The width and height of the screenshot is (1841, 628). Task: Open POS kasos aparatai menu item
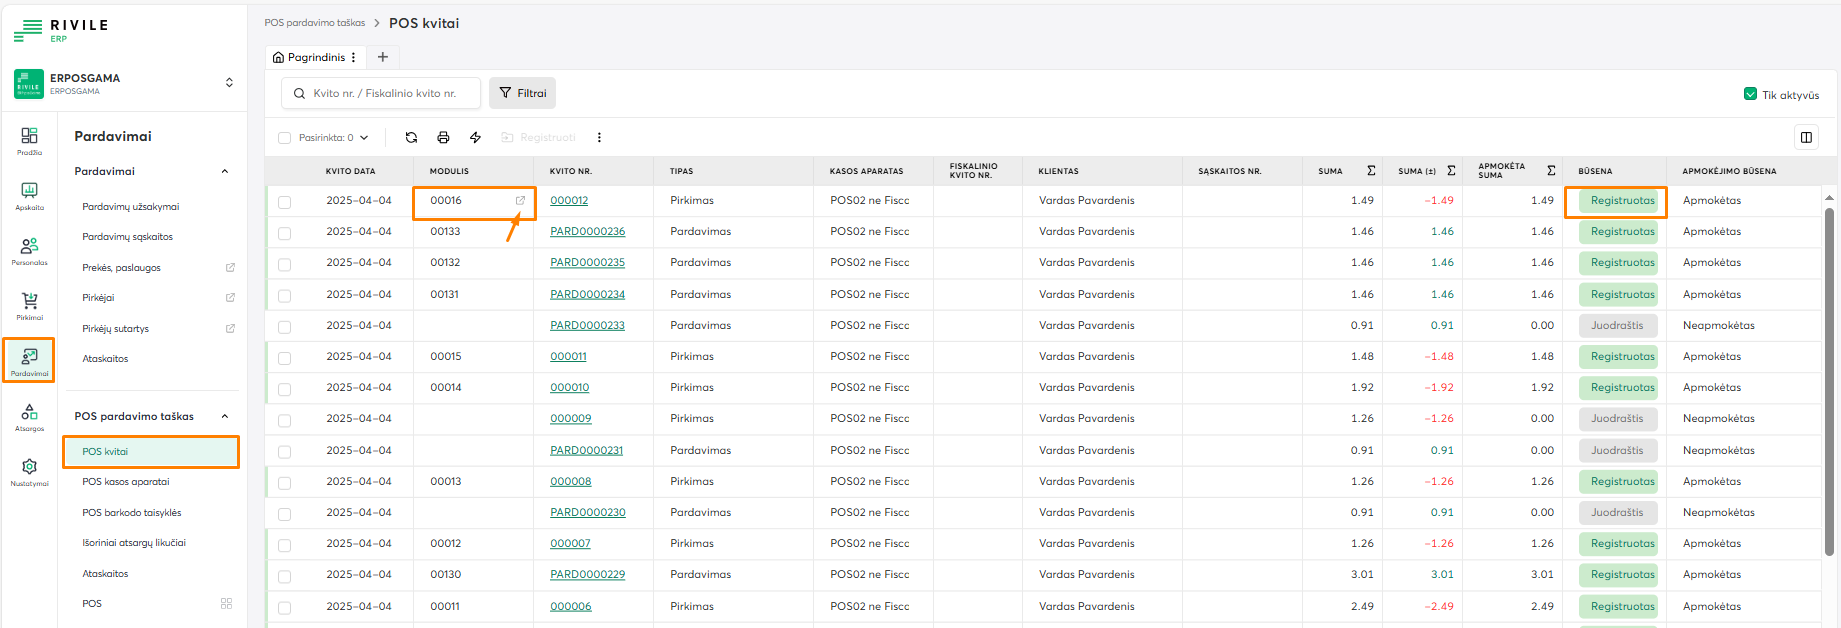tap(126, 482)
